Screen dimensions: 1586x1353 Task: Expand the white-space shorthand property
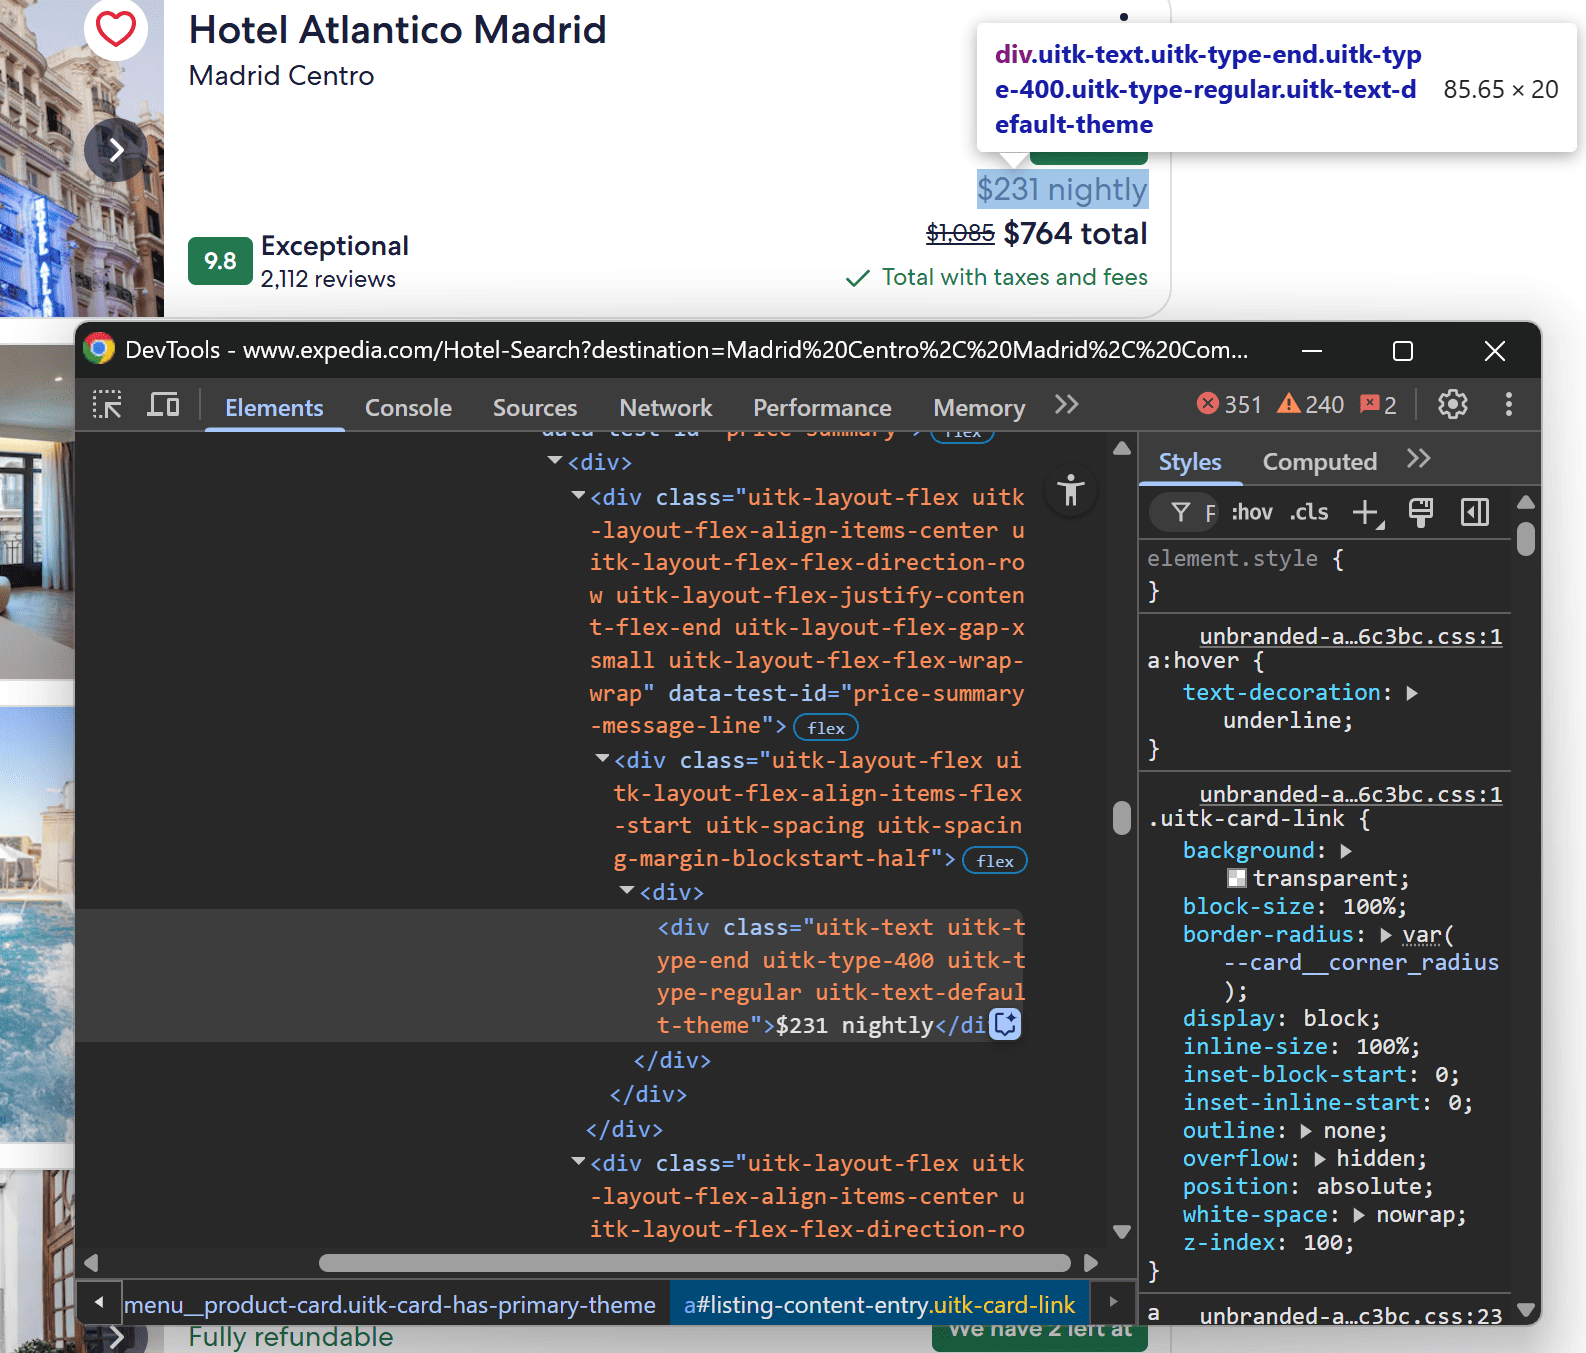point(1359,1215)
